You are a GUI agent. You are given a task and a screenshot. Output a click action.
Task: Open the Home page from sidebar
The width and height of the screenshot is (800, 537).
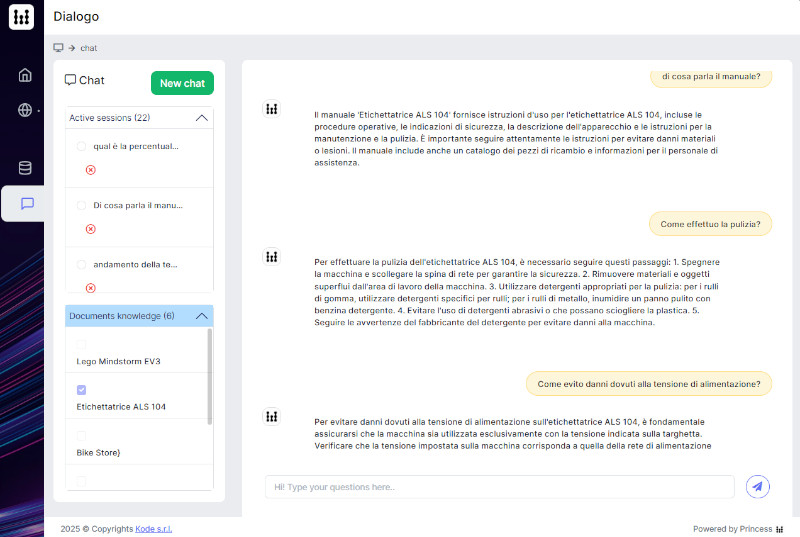(x=25, y=75)
